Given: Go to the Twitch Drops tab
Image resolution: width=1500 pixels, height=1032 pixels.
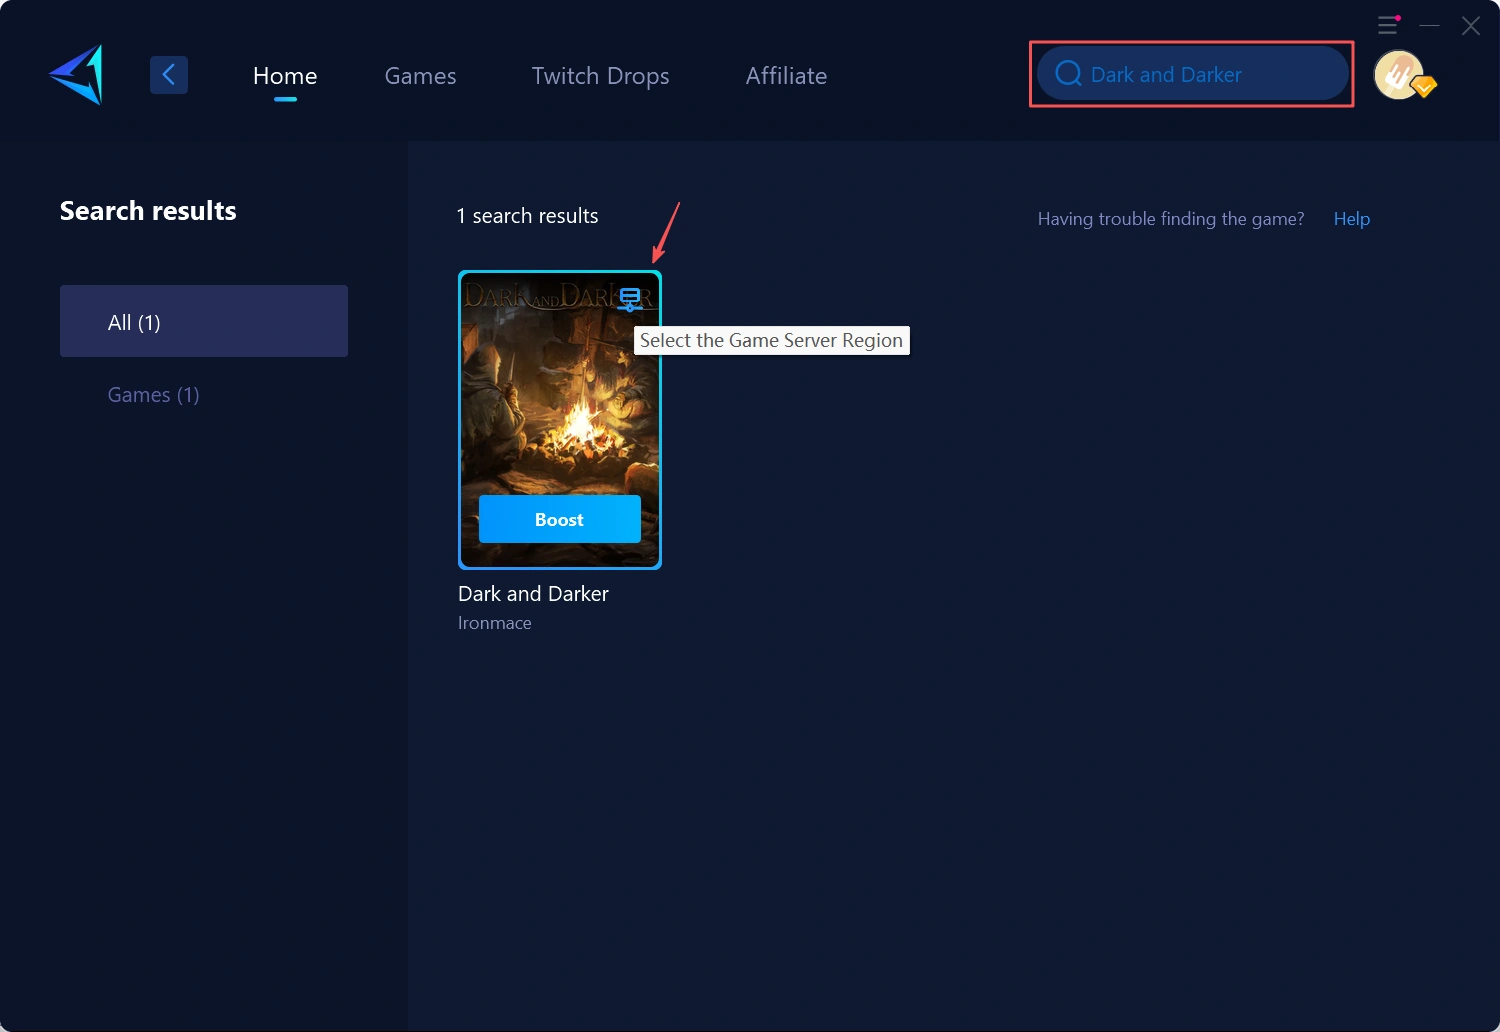Looking at the screenshot, I should [600, 76].
